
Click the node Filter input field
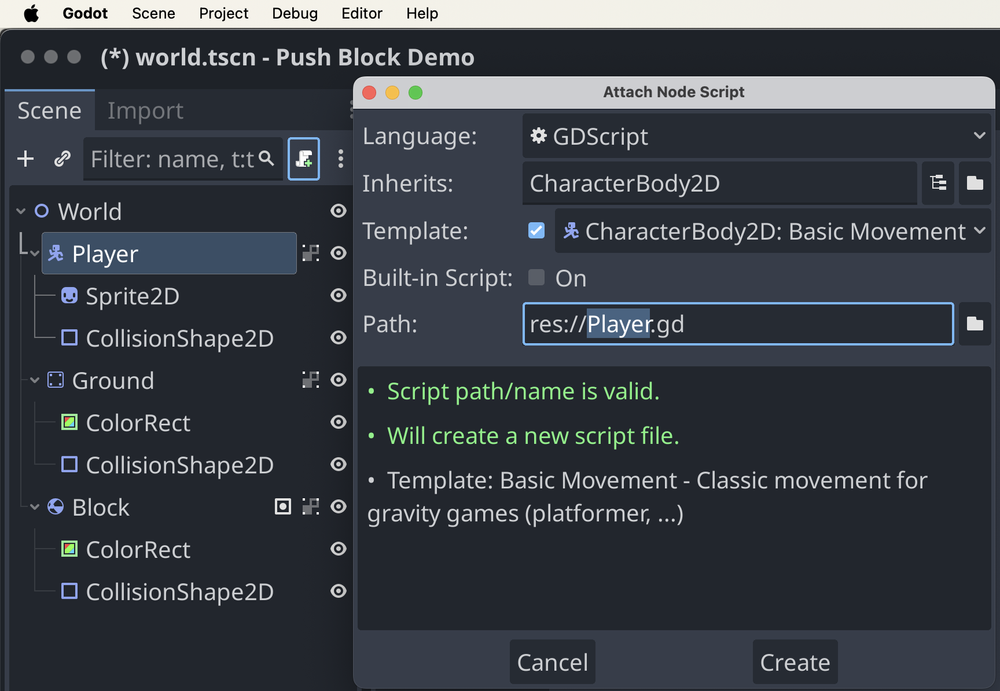[182, 159]
